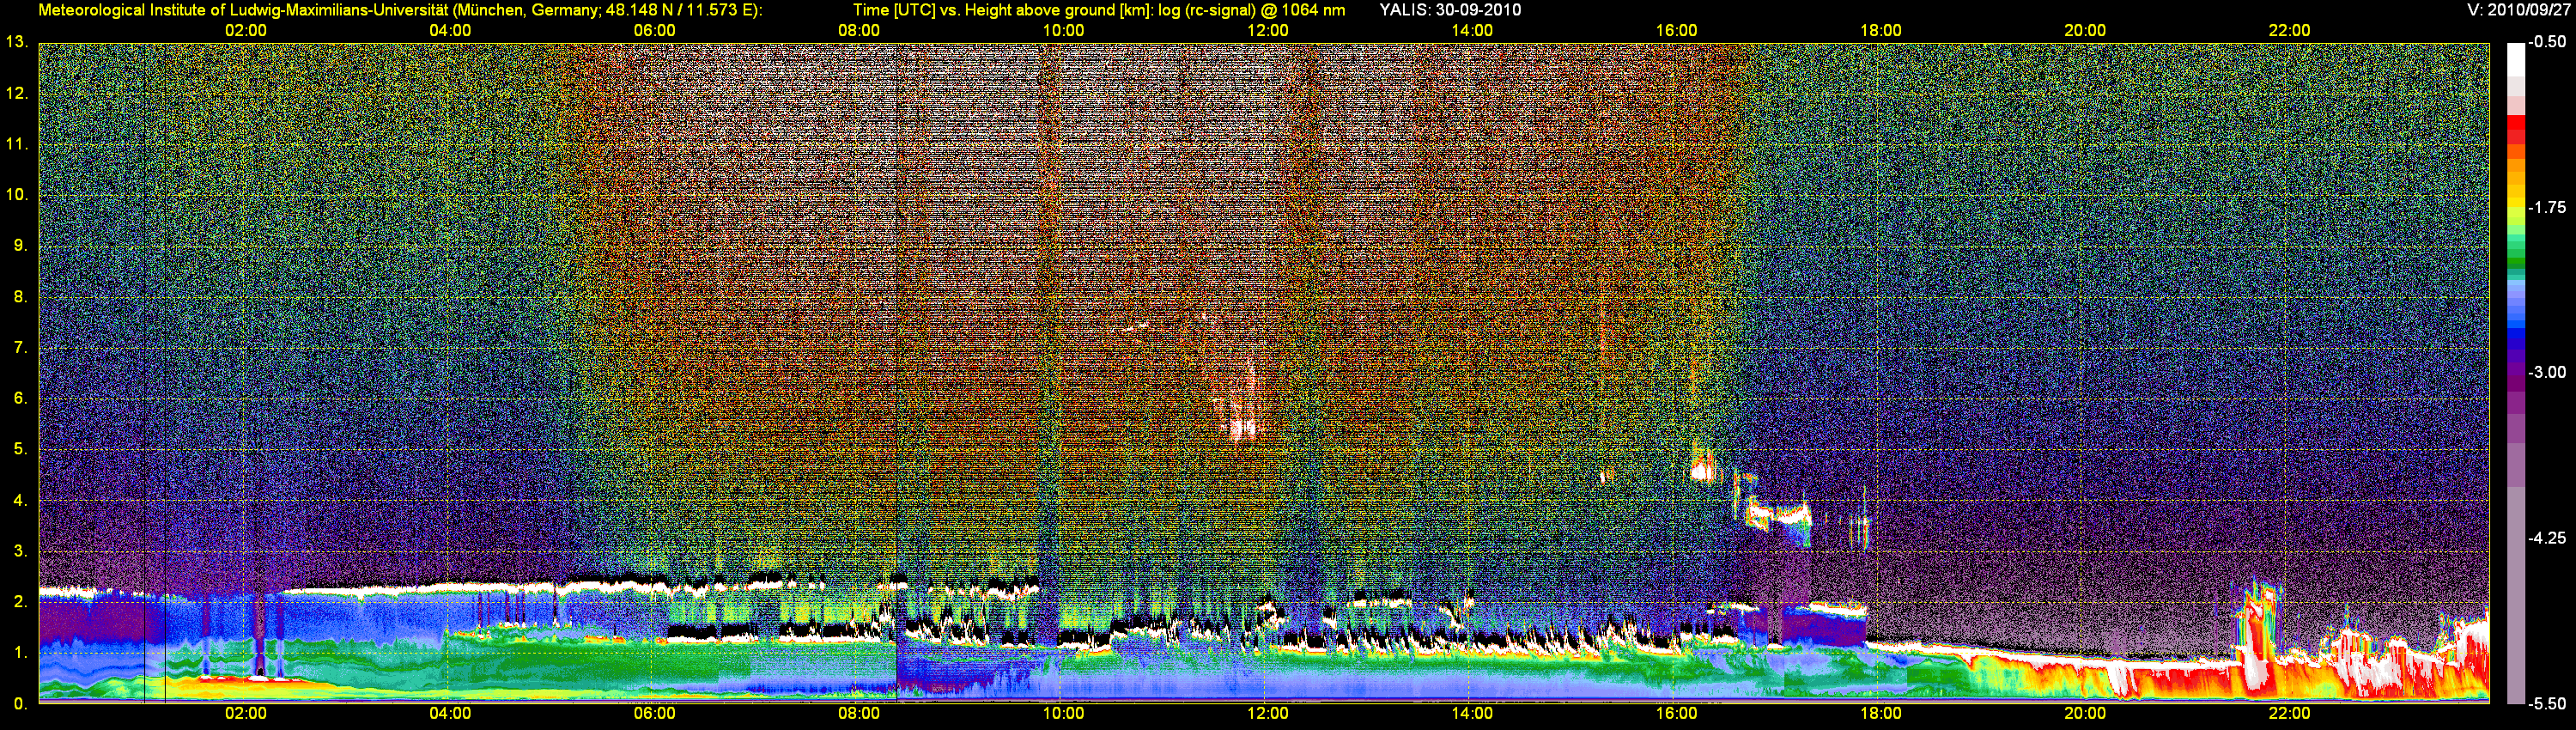2576x730 pixels.
Task: Click the 12 km height axis label
Action: tap(17, 93)
